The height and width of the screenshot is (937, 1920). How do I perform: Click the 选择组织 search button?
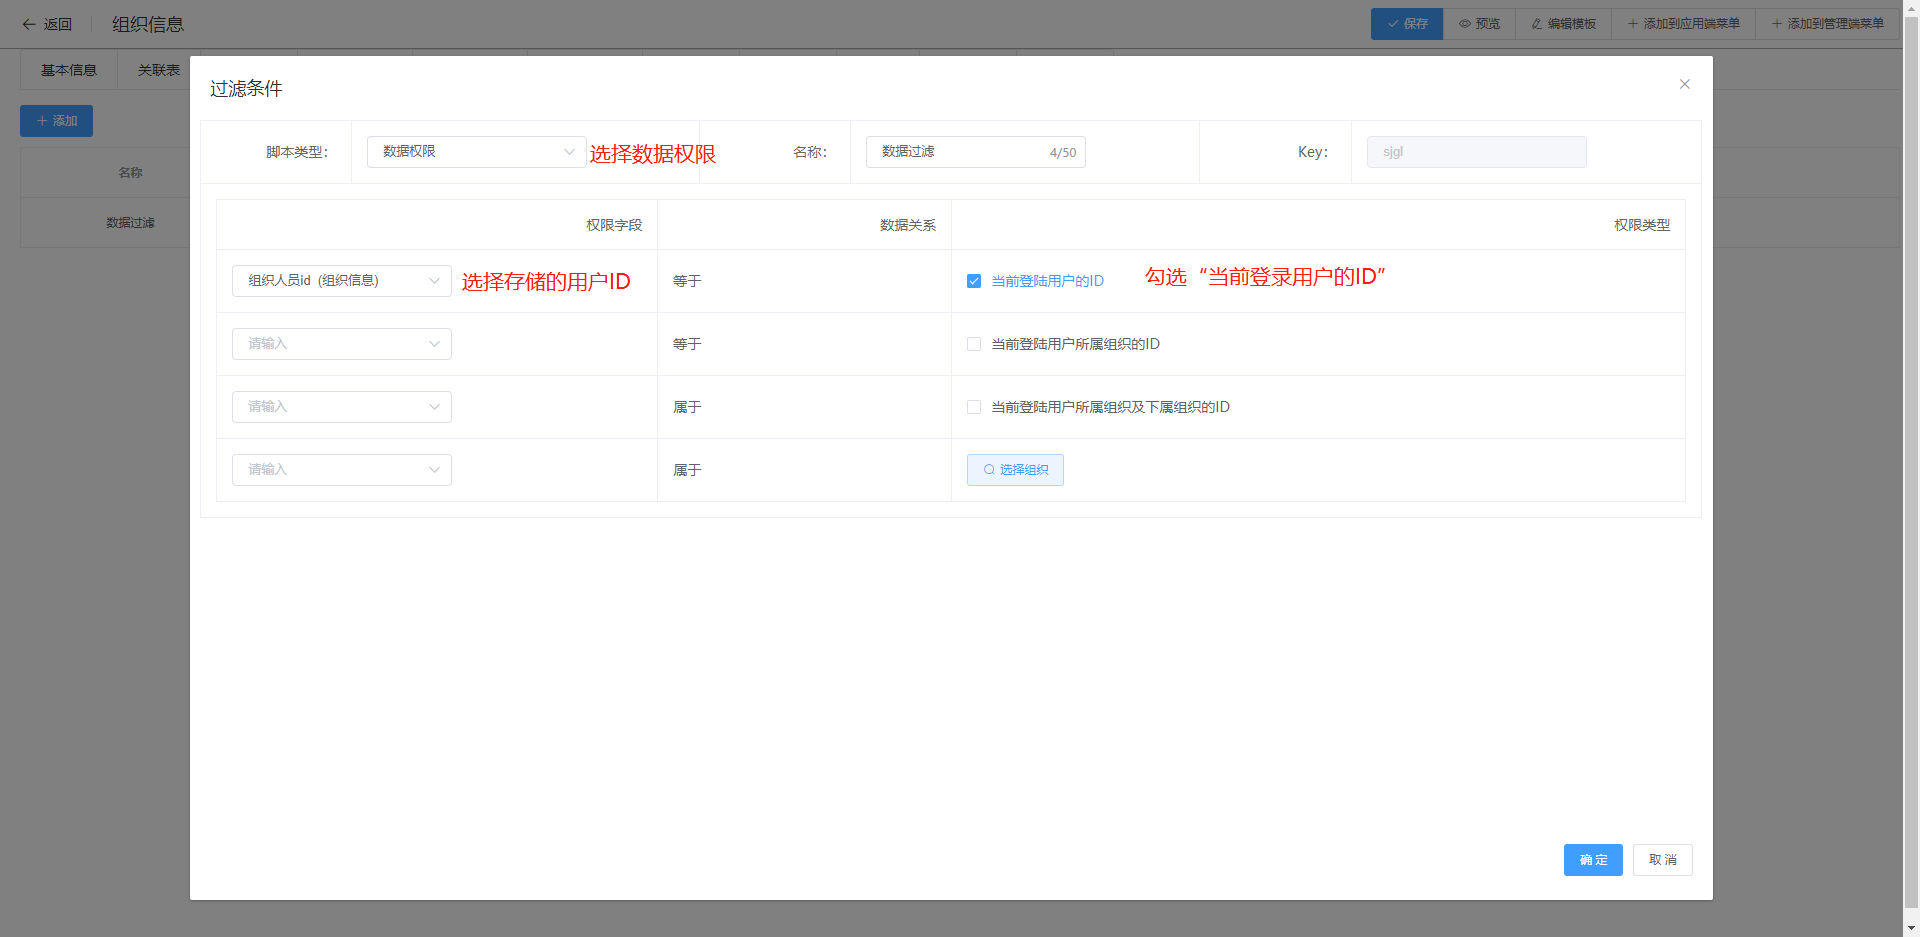[1015, 470]
